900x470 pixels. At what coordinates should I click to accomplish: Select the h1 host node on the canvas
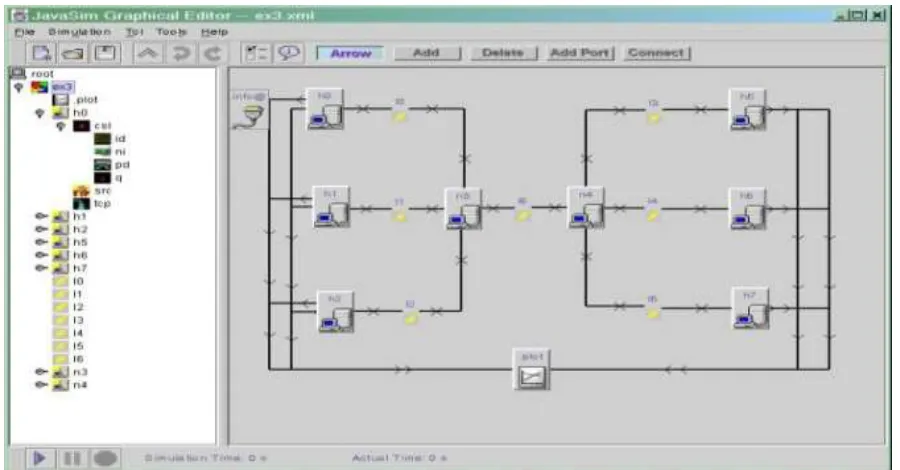point(331,207)
